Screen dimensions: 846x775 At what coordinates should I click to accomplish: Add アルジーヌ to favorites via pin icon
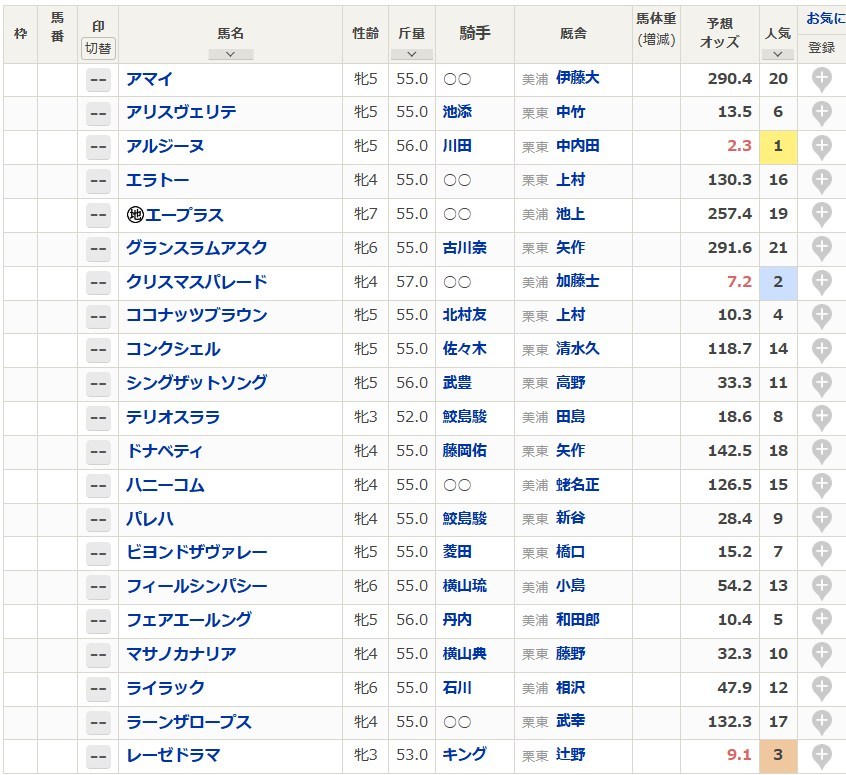pos(821,147)
